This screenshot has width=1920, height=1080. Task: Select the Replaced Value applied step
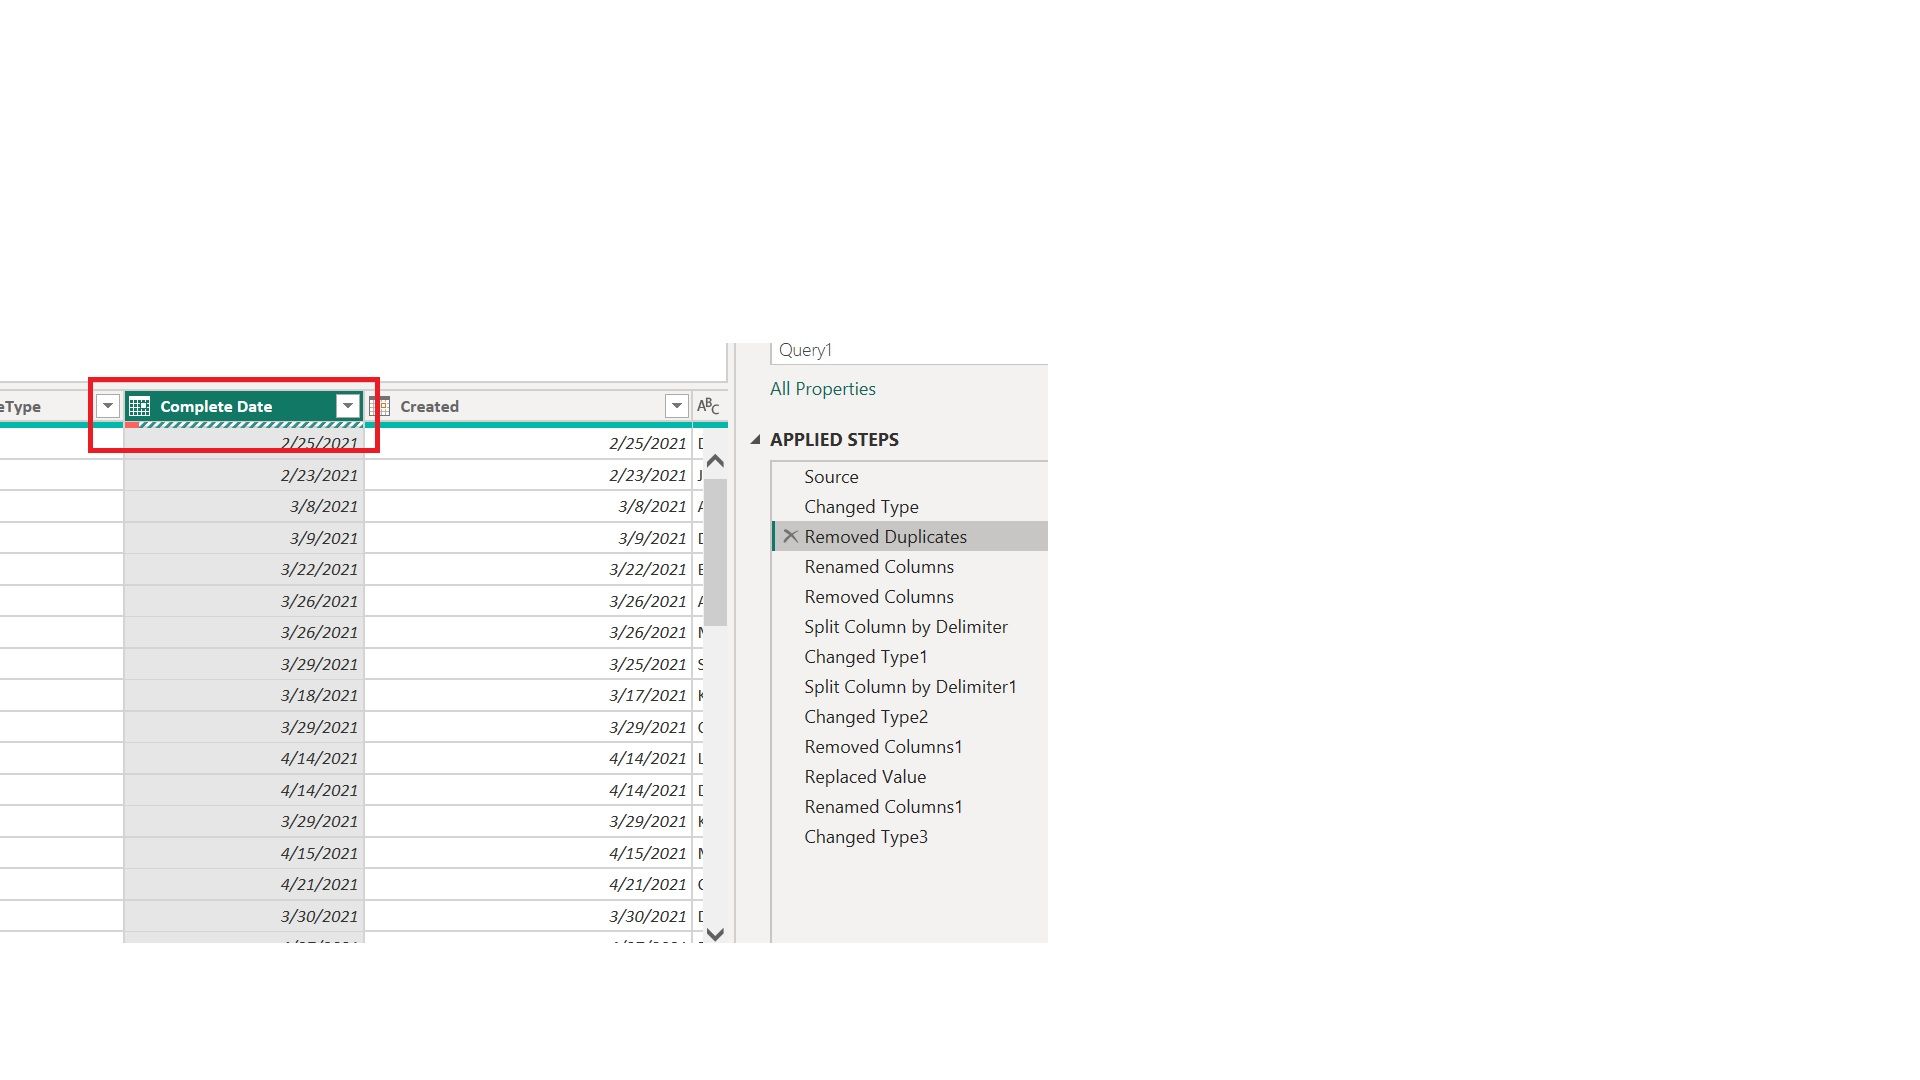[x=910, y=777]
